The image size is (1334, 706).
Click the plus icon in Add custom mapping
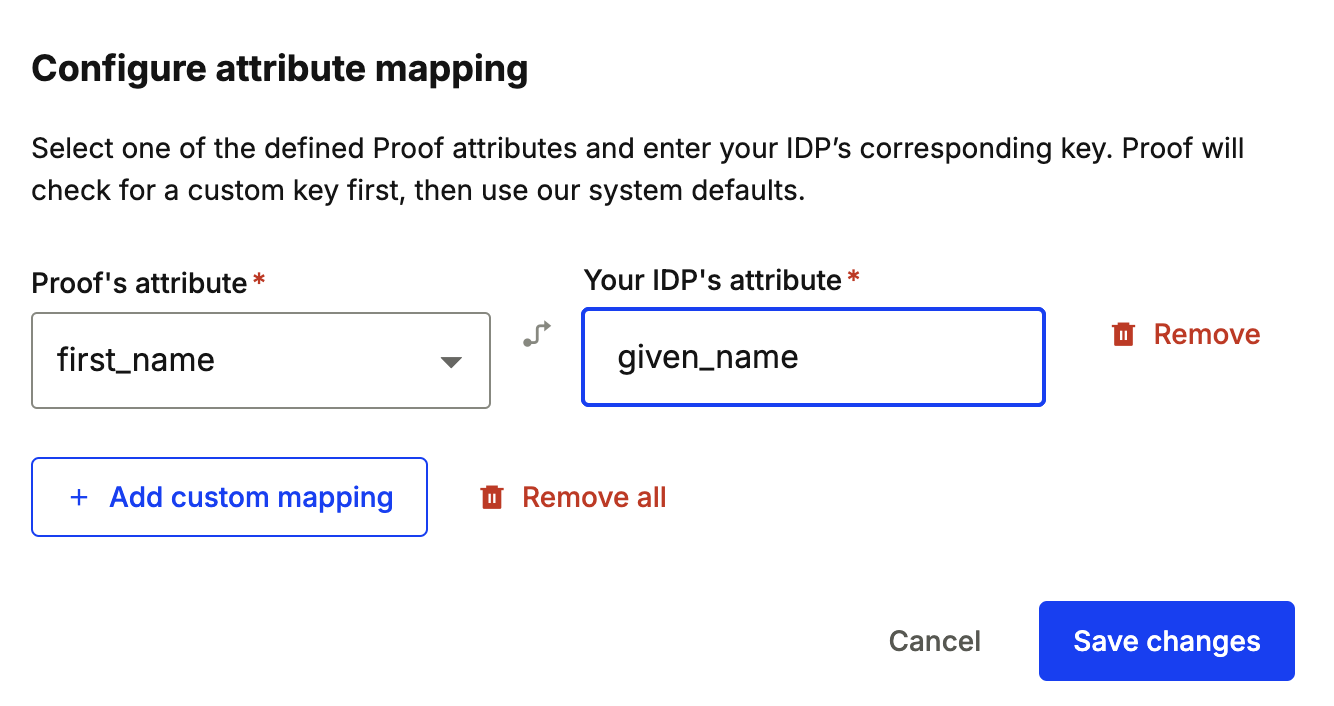click(x=79, y=497)
